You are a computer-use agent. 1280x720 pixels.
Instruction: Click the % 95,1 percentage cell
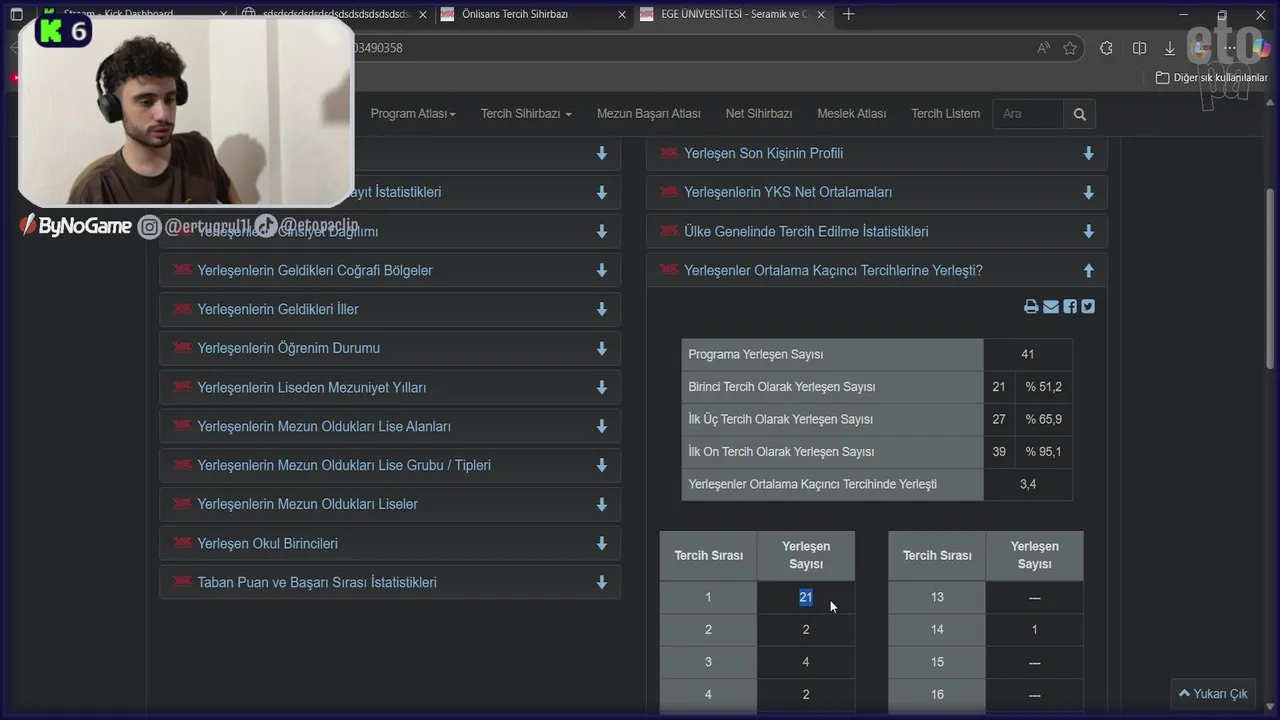[x=1043, y=452]
